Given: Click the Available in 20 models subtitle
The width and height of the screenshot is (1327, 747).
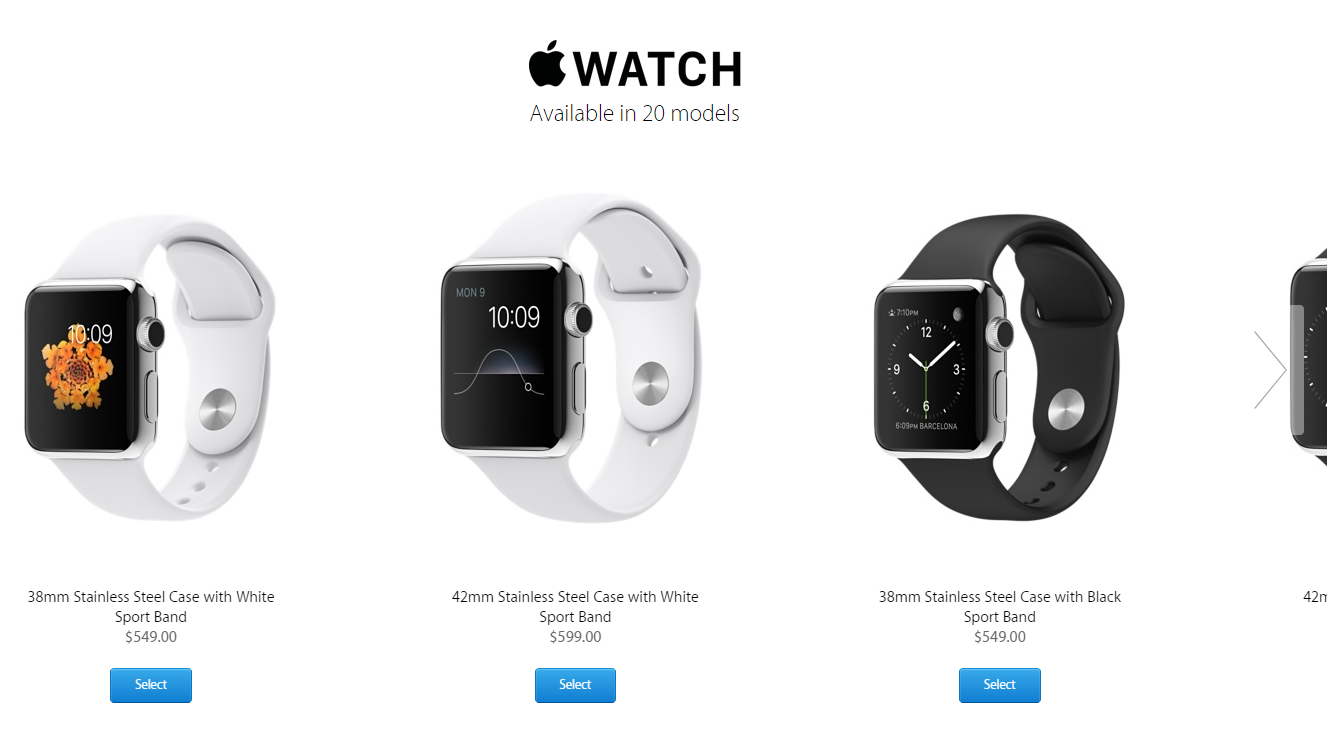Looking at the screenshot, I should (x=635, y=113).
